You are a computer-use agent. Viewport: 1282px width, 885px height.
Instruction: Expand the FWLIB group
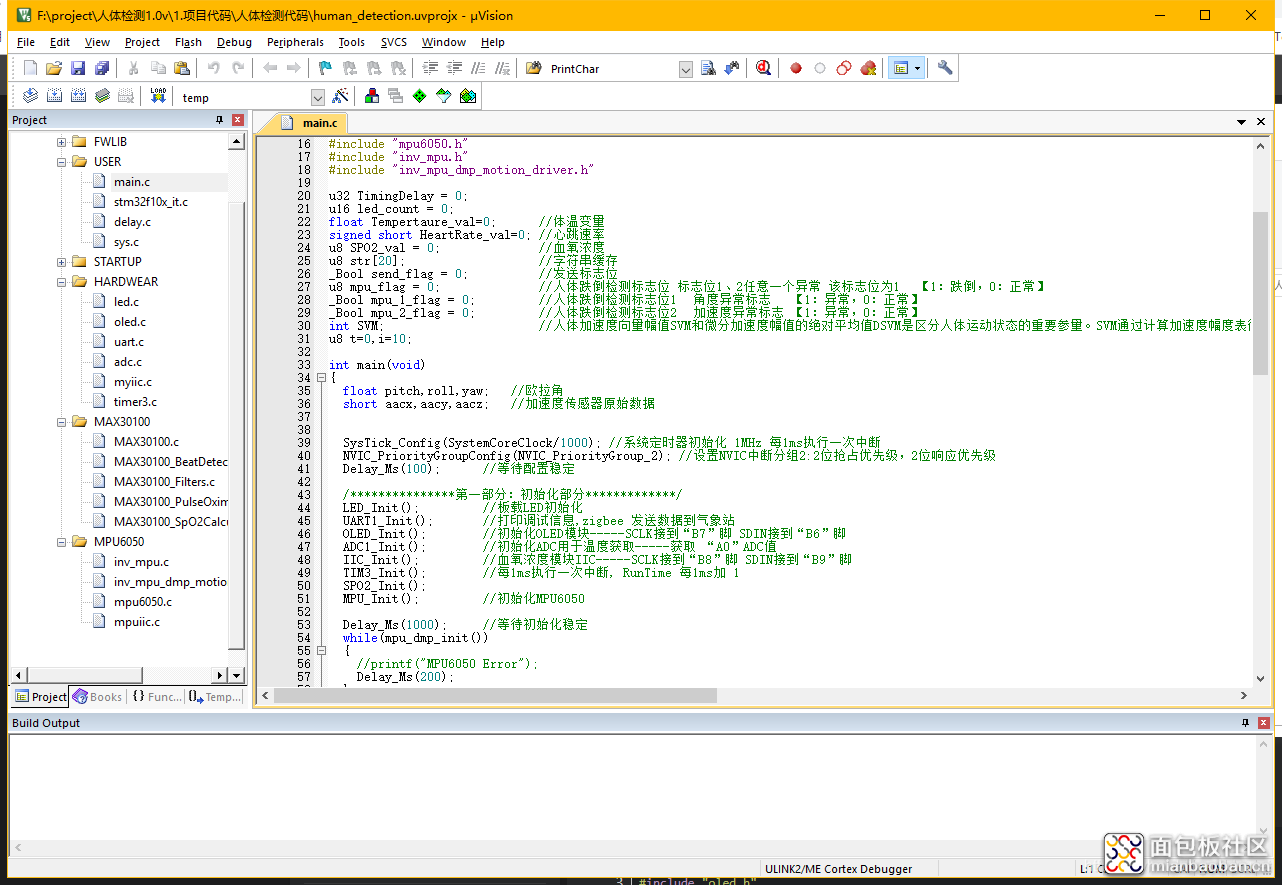pos(62,142)
